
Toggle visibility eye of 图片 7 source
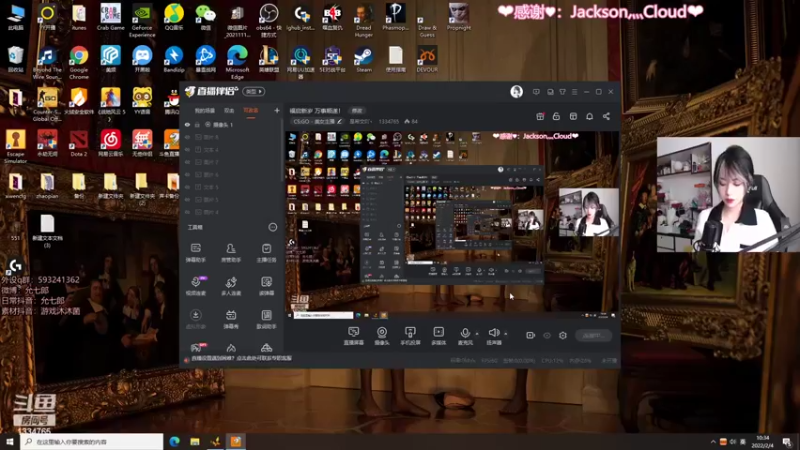(x=187, y=162)
